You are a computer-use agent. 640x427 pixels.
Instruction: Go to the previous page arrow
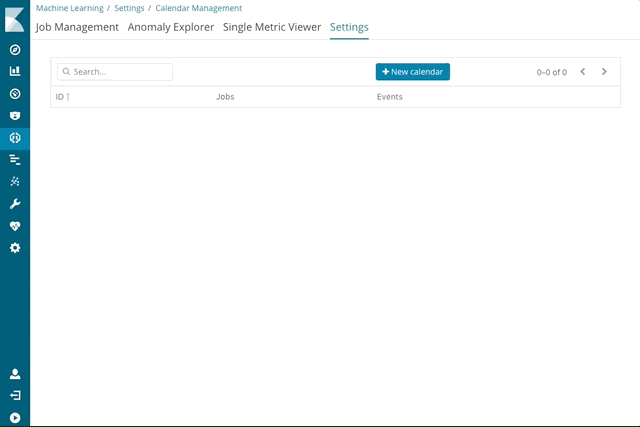pos(582,71)
